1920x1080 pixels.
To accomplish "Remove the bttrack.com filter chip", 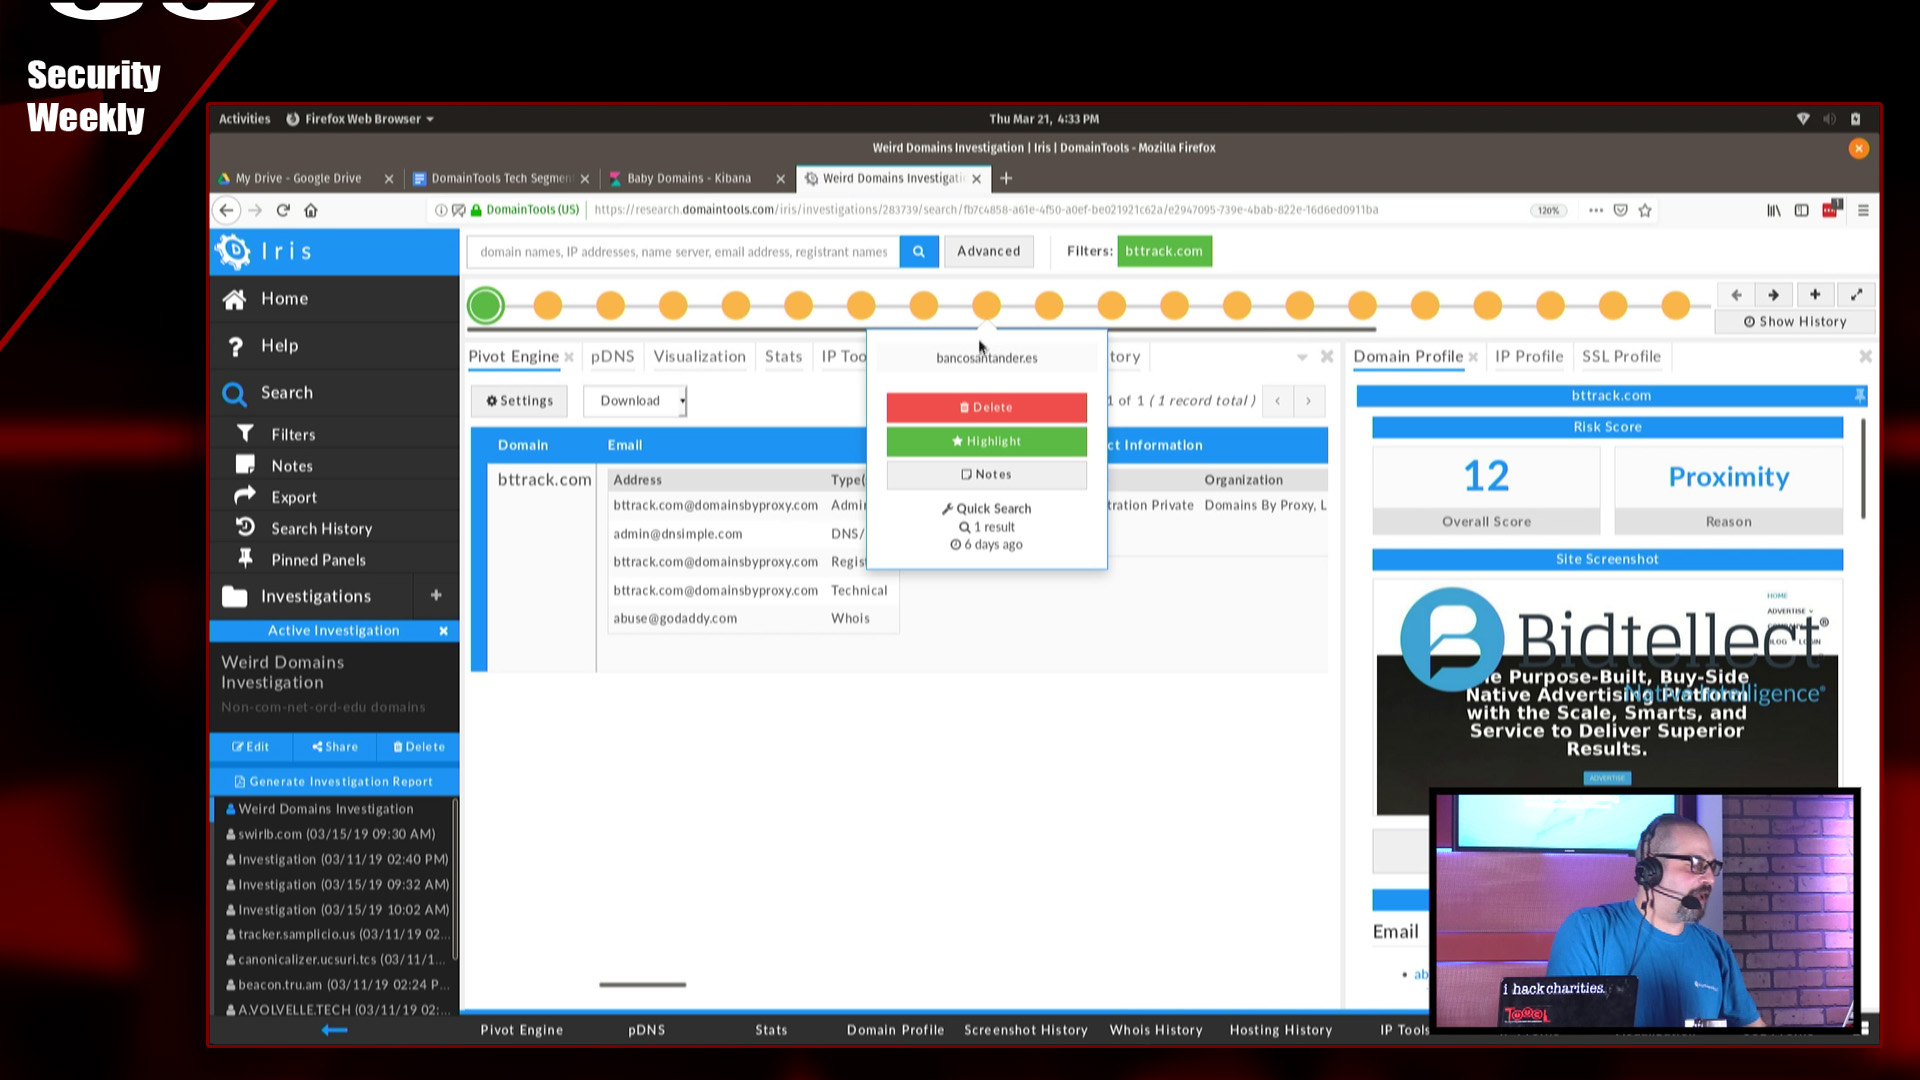I will click(x=1164, y=252).
